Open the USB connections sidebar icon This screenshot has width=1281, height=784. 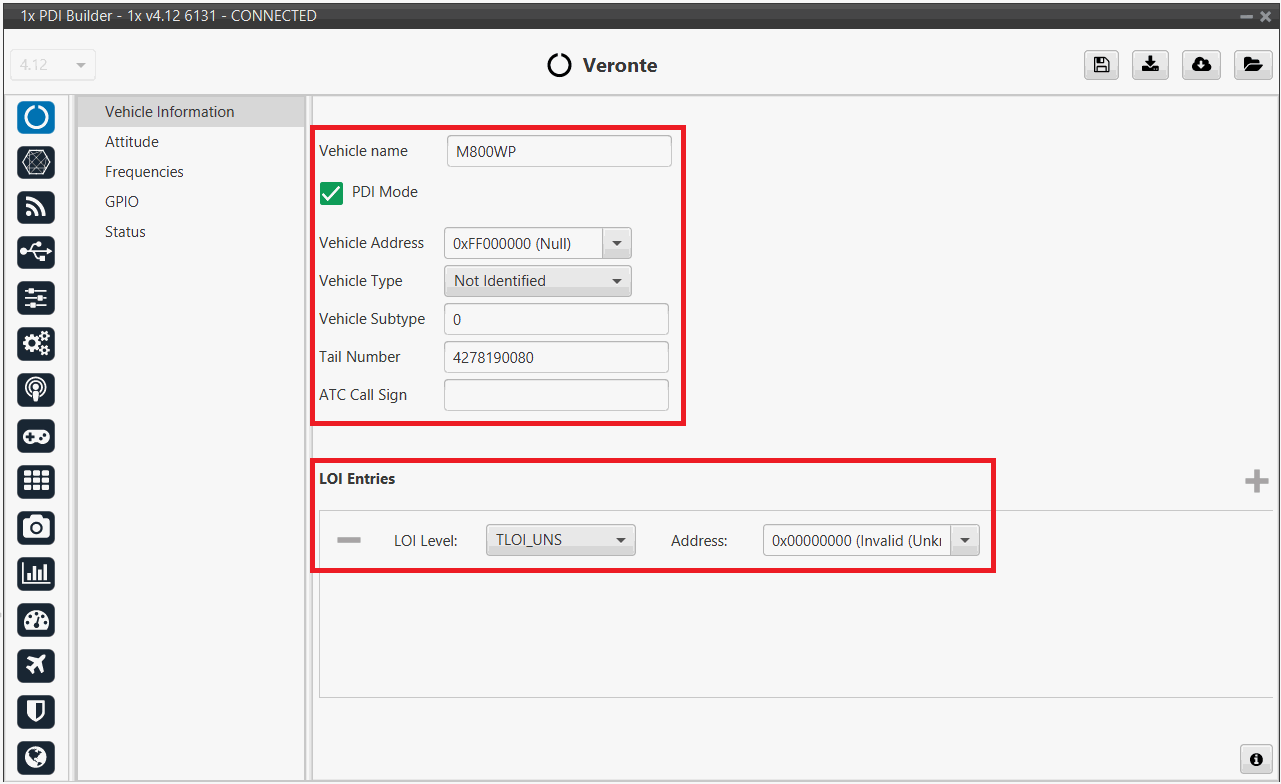pyautogui.click(x=36, y=252)
